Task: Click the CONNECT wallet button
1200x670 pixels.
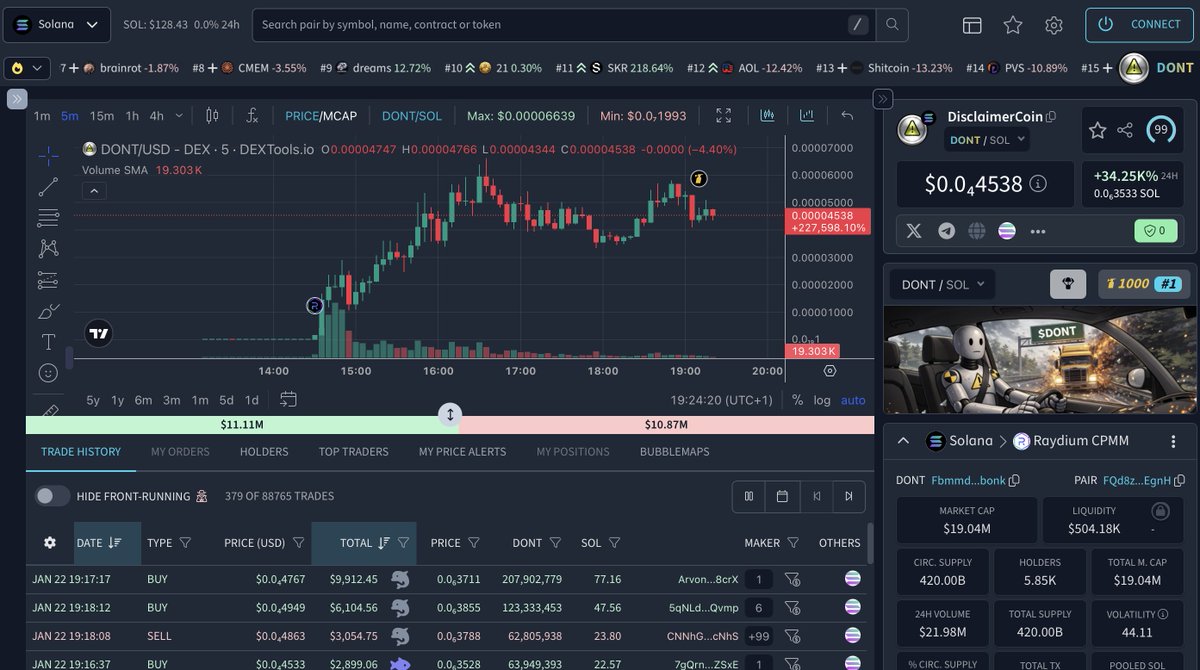Action: [x=1139, y=25]
